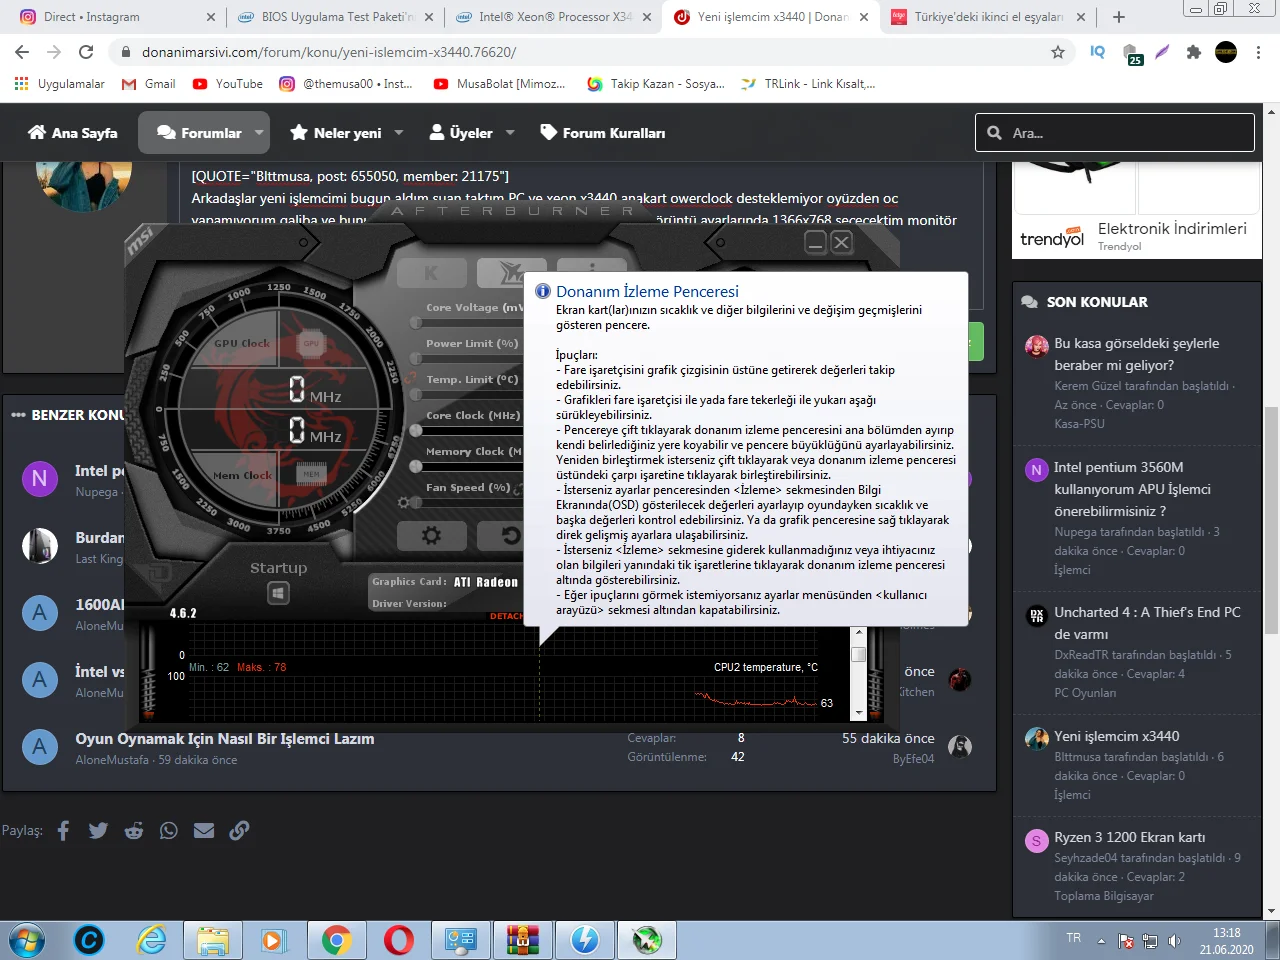Click the Chrome profile avatar
Screen dimensions: 1280x960
1226,52
